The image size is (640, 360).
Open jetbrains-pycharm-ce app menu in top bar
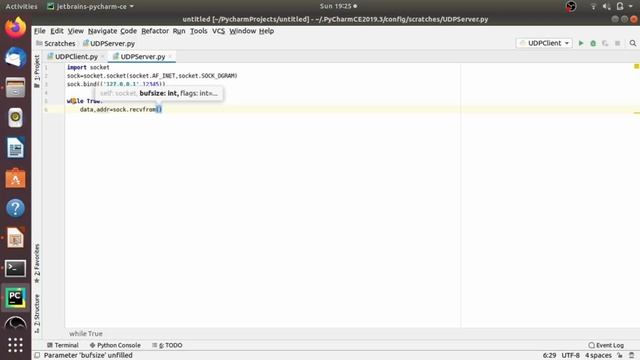(x=91, y=6)
